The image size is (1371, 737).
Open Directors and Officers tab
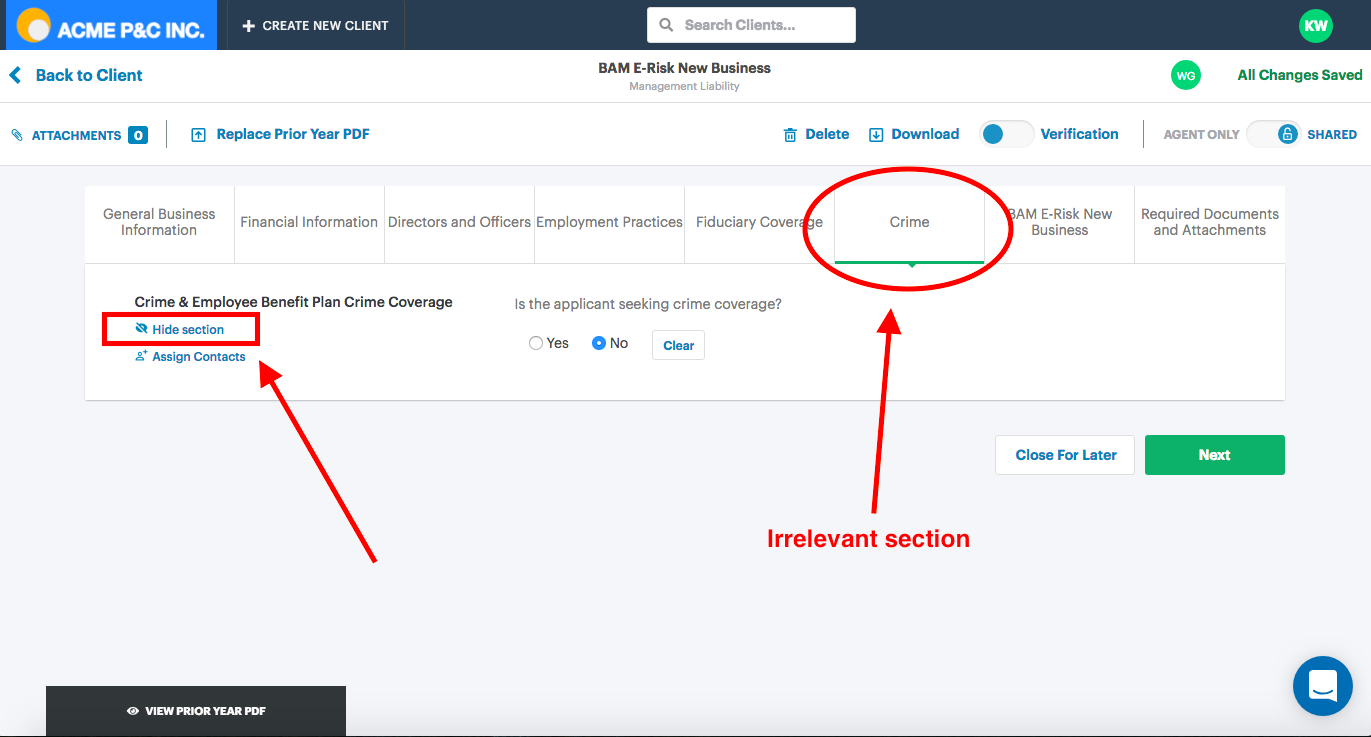[459, 222]
